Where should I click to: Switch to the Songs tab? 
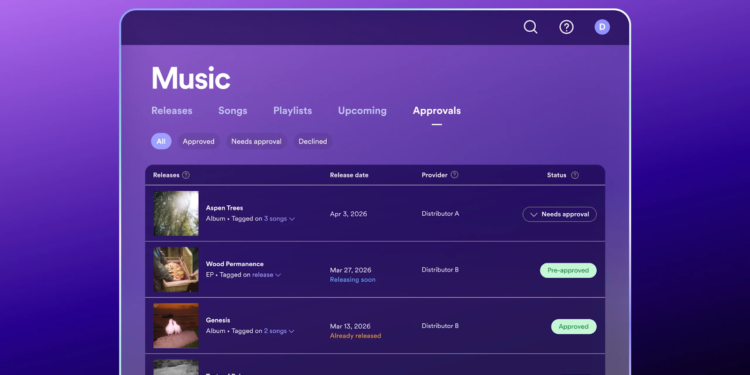233,110
